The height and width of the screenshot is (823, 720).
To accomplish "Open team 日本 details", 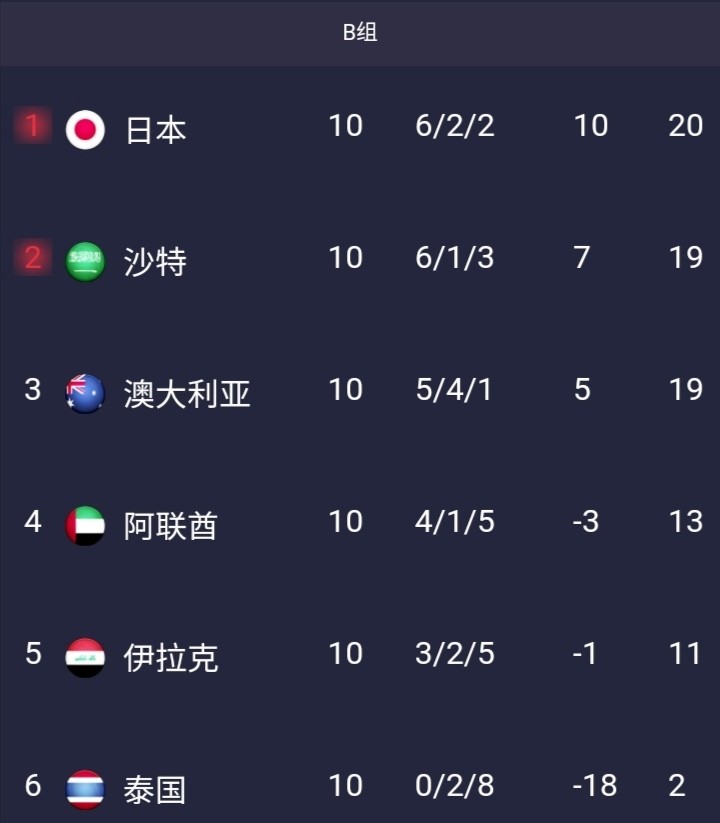I will [x=155, y=130].
